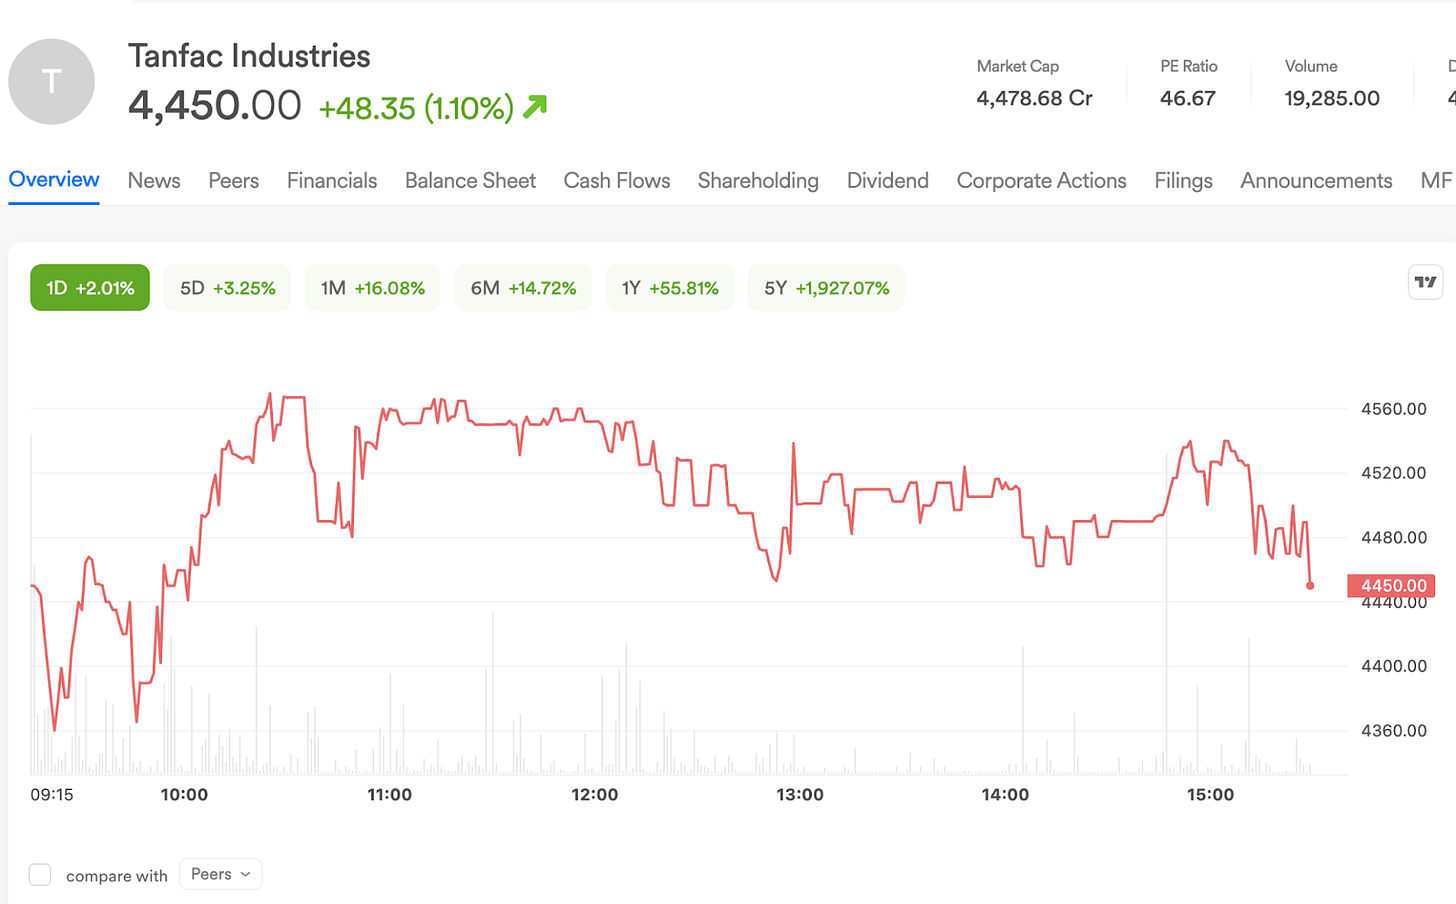Click the Tanfac Industries title
1456x904 pixels.
[249, 56]
